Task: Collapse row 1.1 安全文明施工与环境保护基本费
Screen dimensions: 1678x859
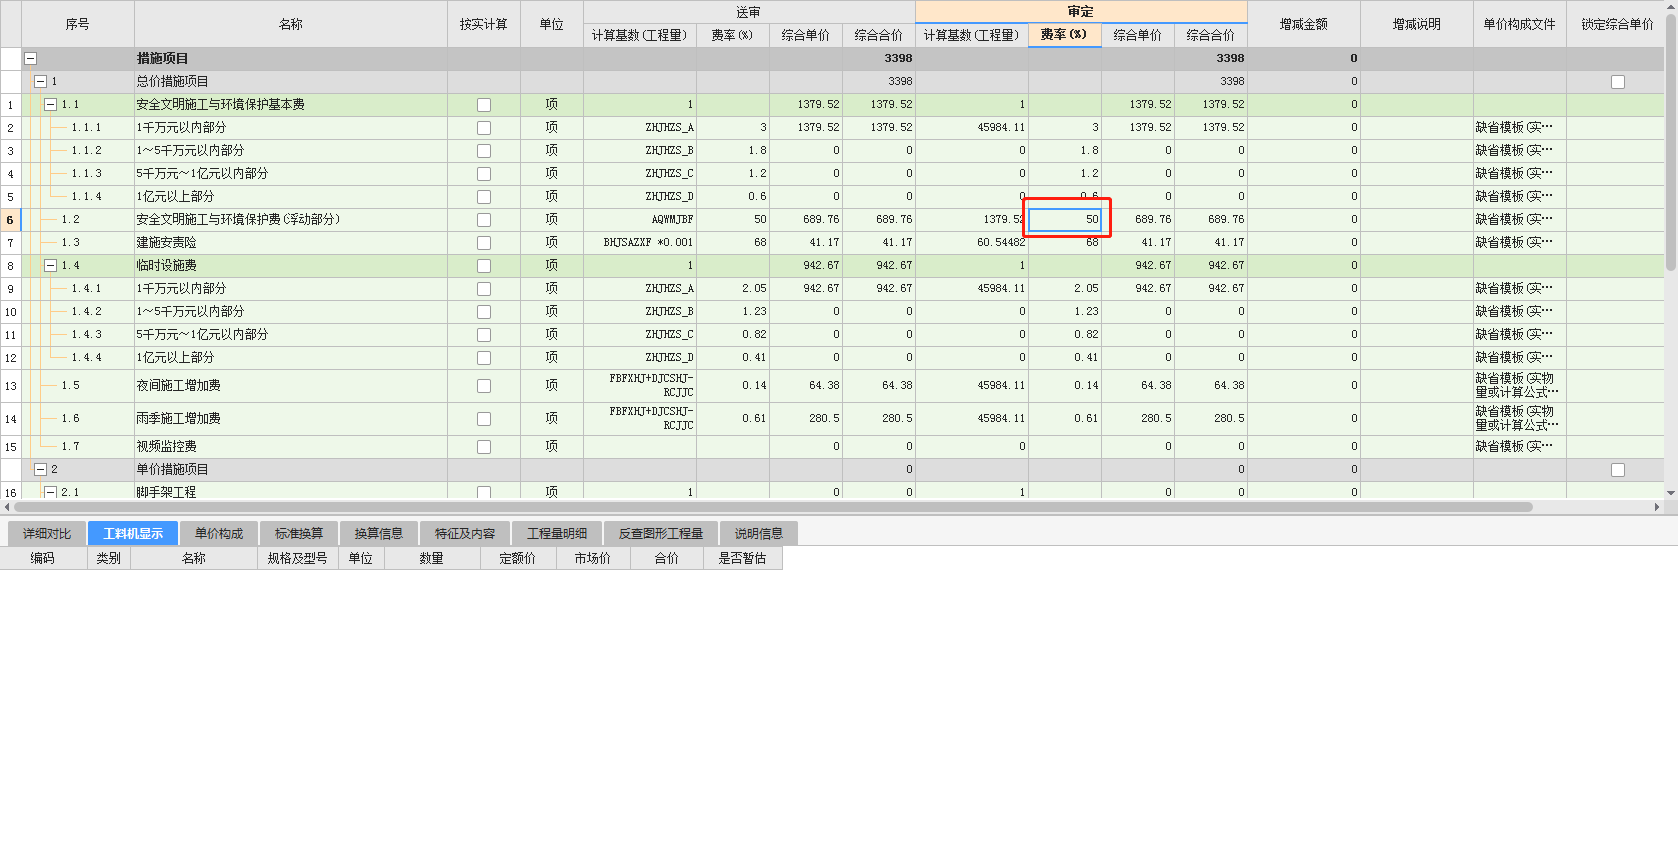Action: click(x=50, y=105)
